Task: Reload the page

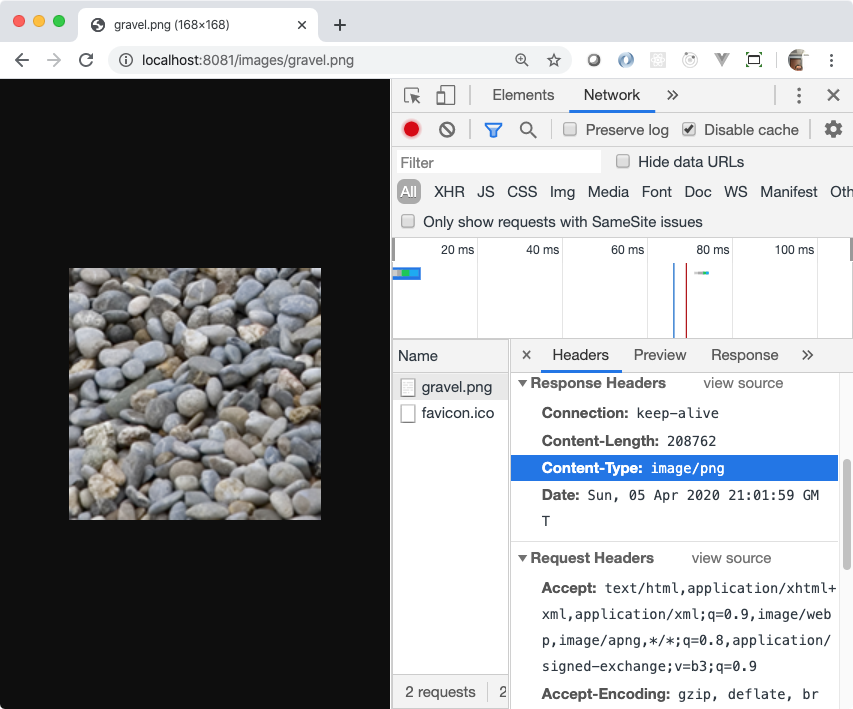Action: click(x=86, y=60)
